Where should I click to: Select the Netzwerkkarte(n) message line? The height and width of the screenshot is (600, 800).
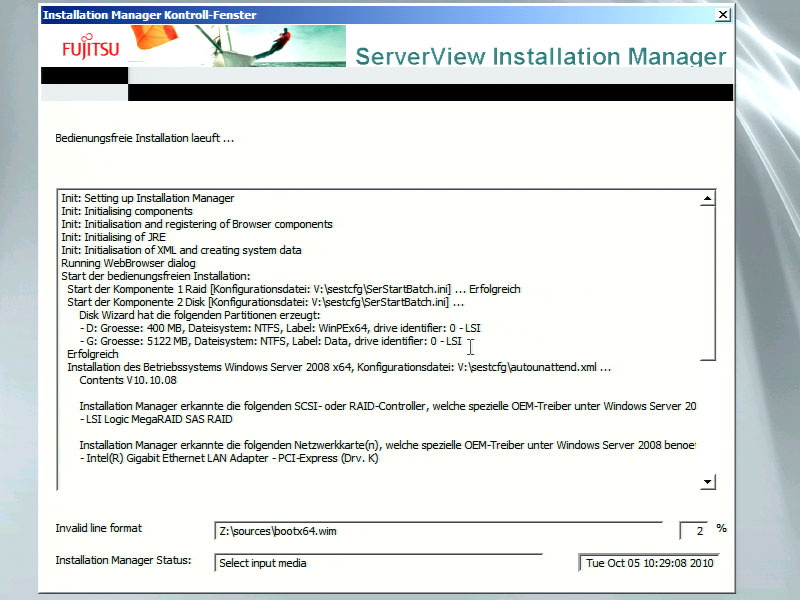coord(387,445)
